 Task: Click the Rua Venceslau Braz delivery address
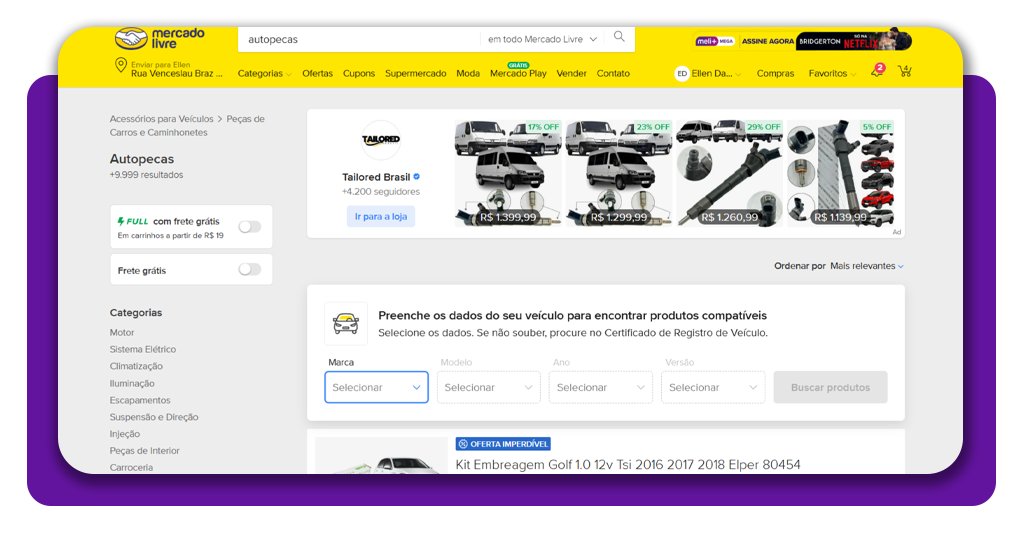pyautogui.click(x=176, y=74)
